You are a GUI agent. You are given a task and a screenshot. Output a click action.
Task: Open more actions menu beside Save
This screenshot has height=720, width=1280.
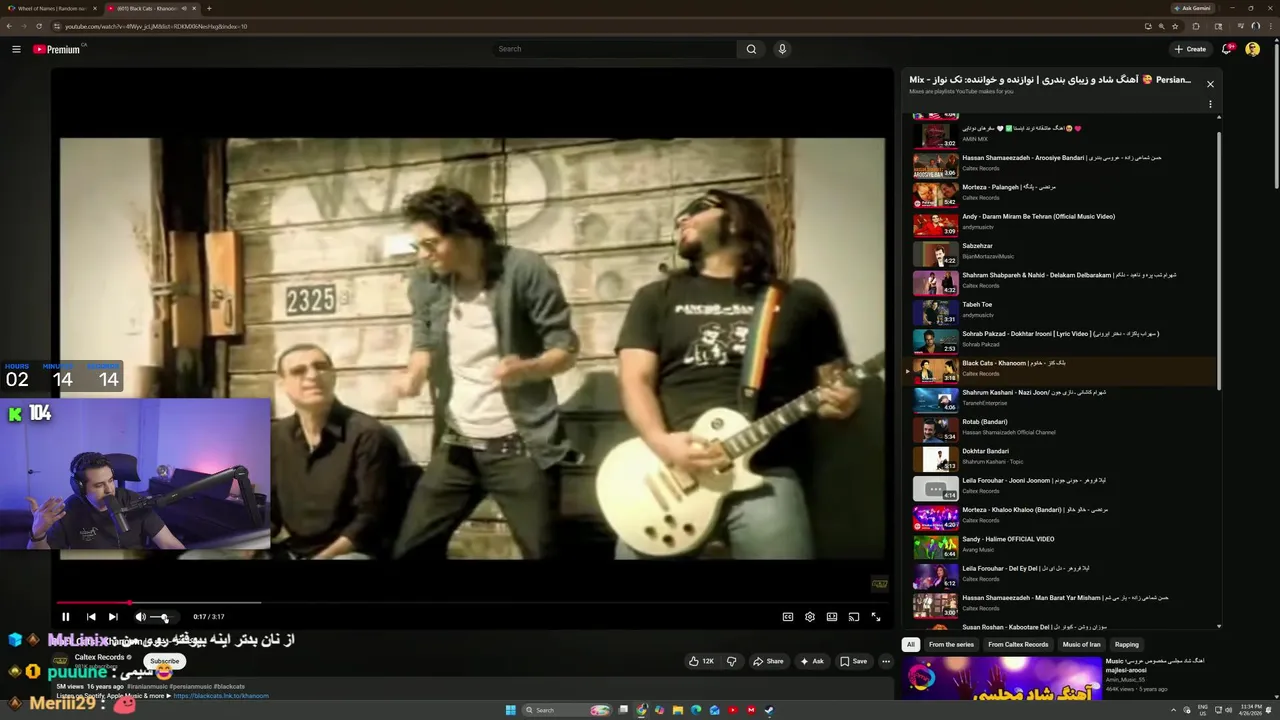pos(886,661)
